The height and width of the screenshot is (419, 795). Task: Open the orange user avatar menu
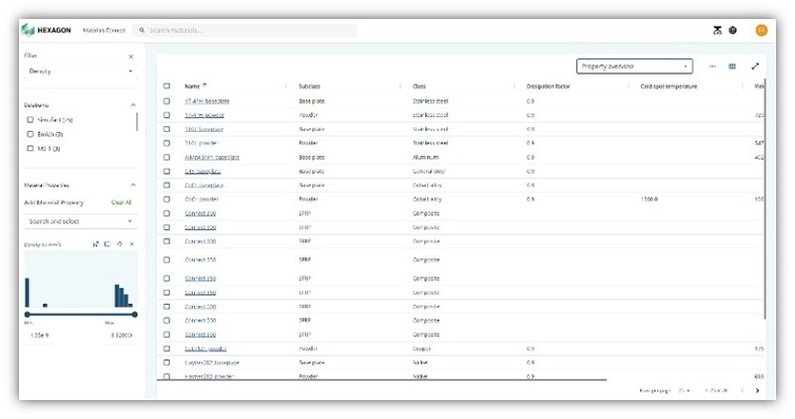[761, 30]
